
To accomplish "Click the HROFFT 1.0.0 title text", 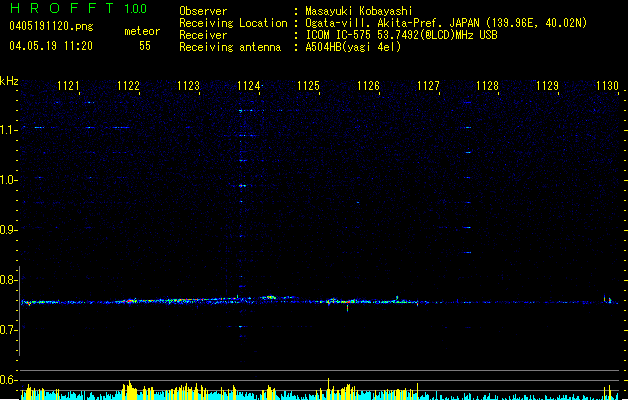I will pyautogui.click(x=78, y=8).
